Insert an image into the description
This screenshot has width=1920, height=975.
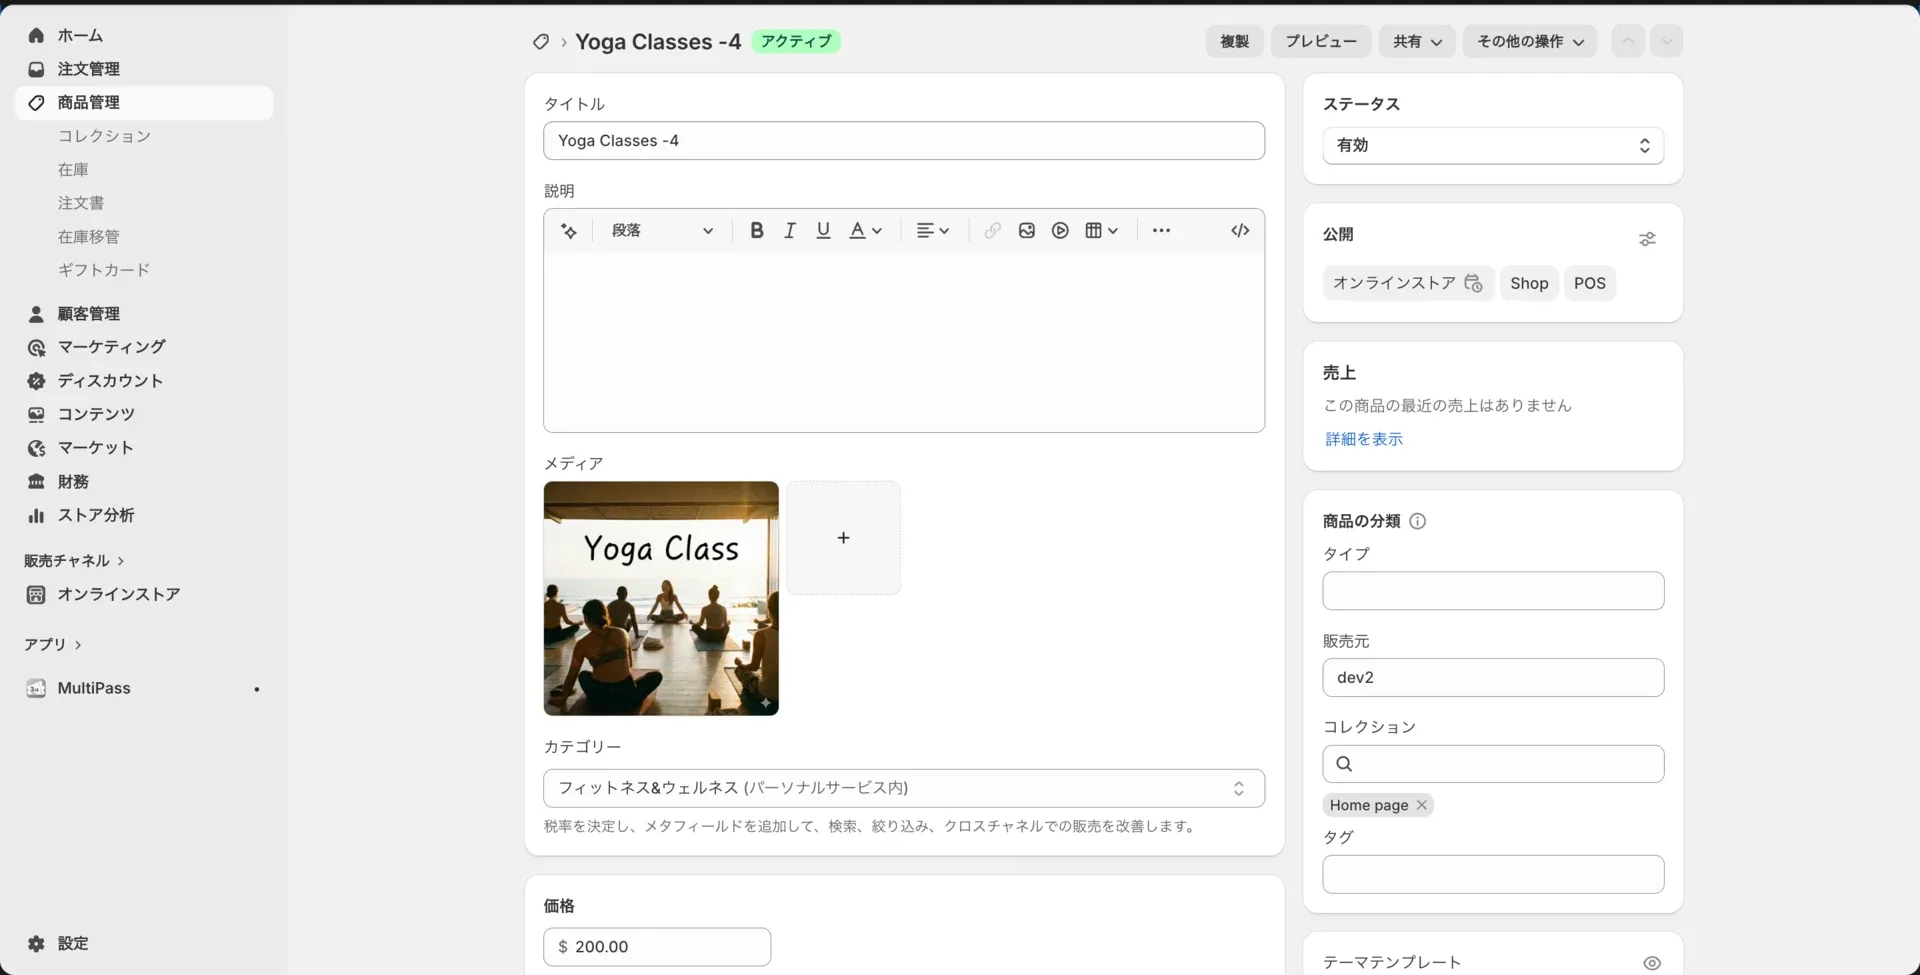(x=1027, y=231)
